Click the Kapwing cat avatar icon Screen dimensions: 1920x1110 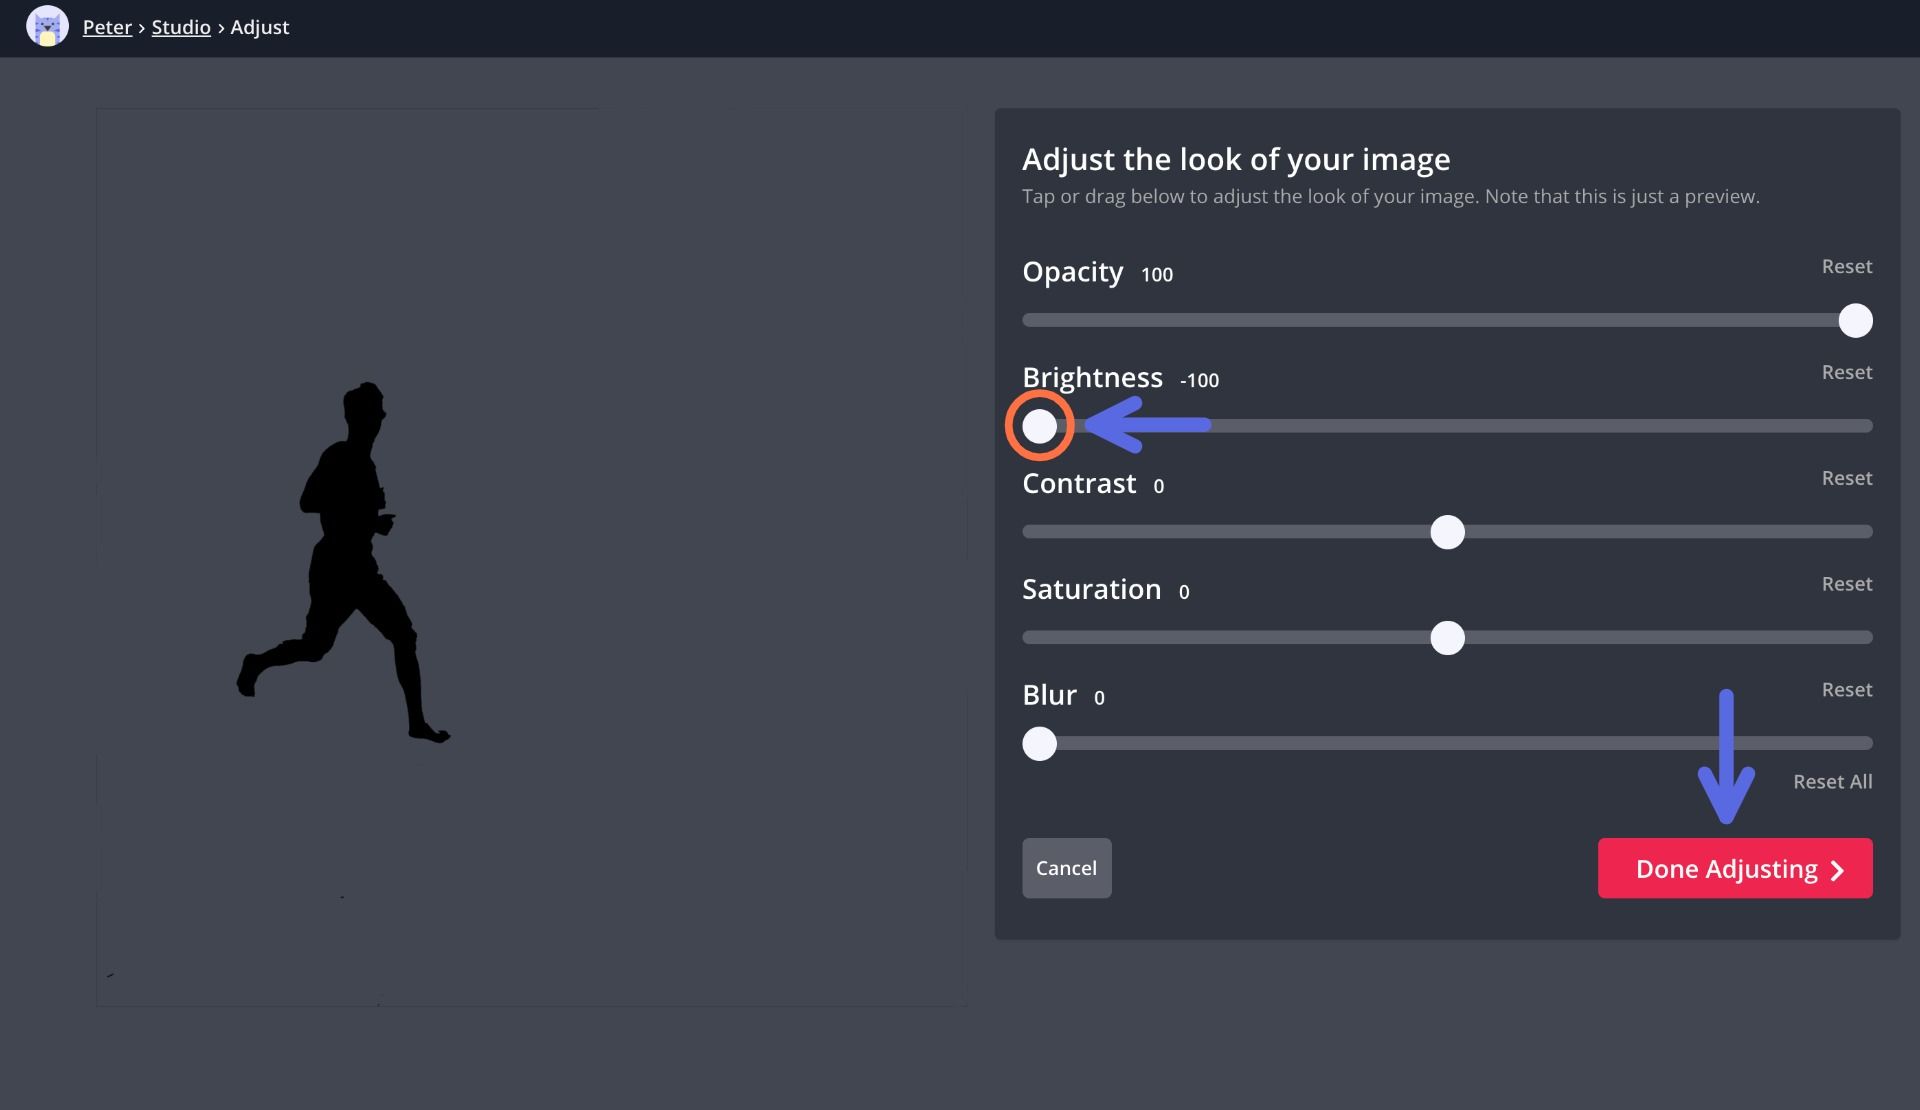coord(47,27)
